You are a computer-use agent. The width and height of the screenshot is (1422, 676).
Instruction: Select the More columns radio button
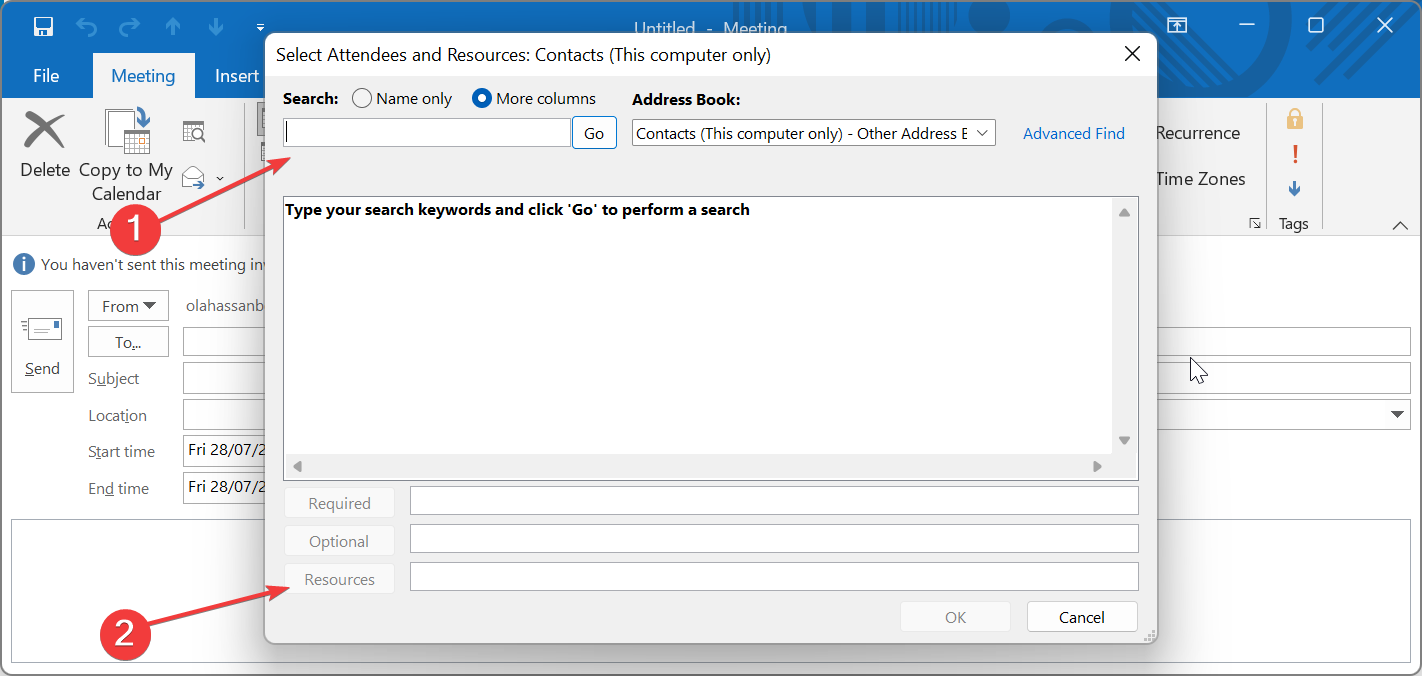click(482, 99)
